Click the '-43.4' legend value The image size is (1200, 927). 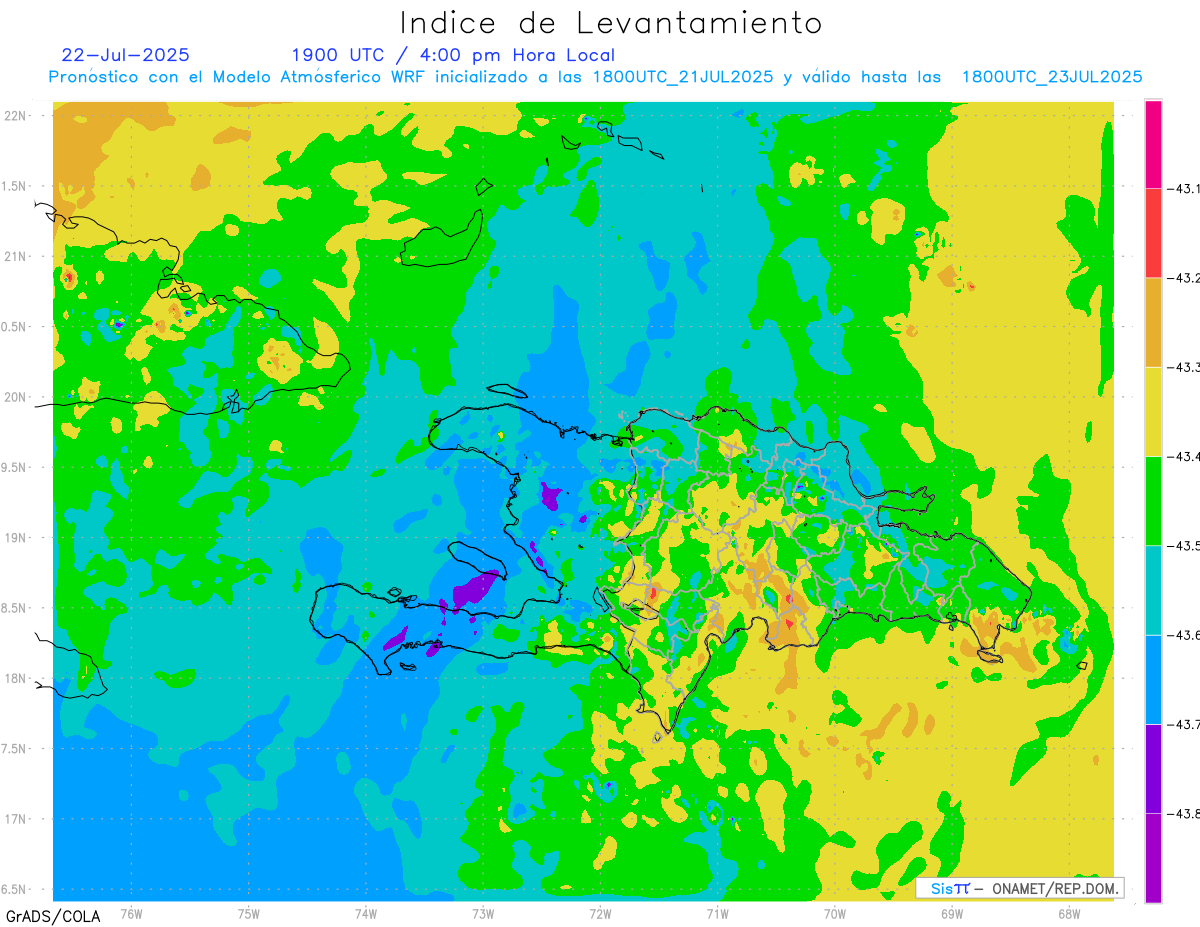coord(1184,456)
